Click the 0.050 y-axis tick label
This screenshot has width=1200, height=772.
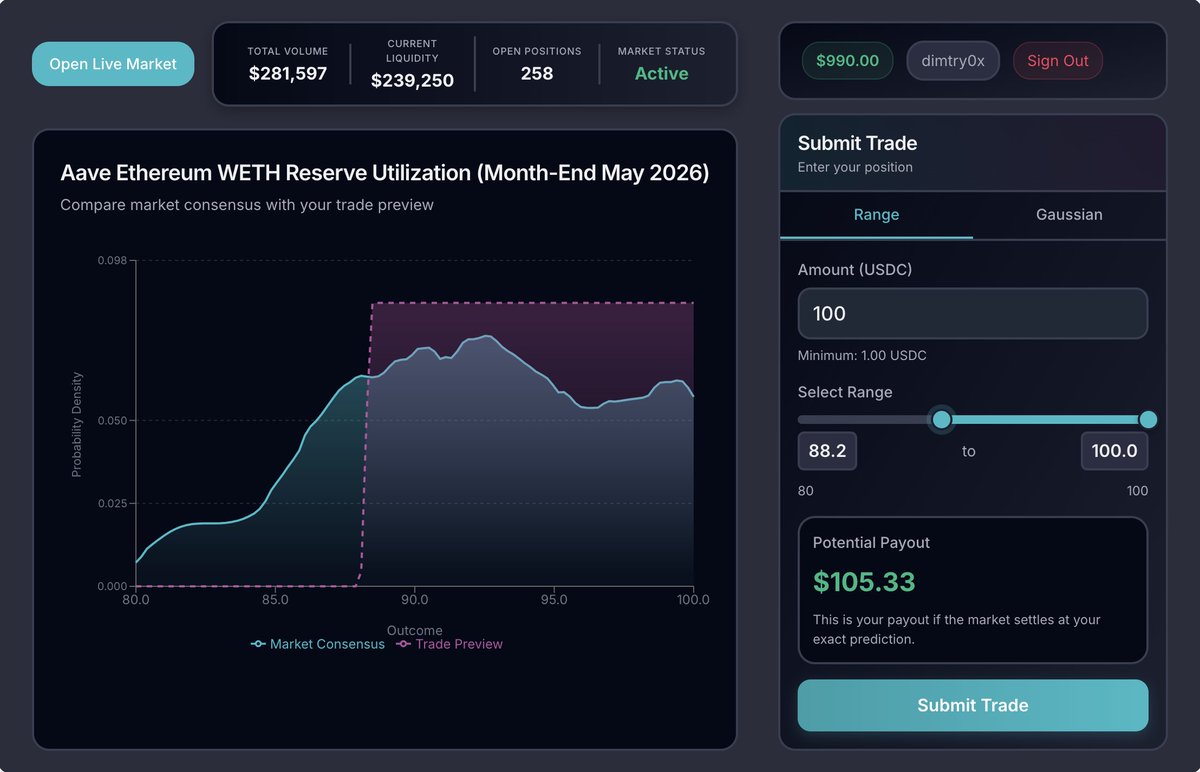(x=111, y=420)
